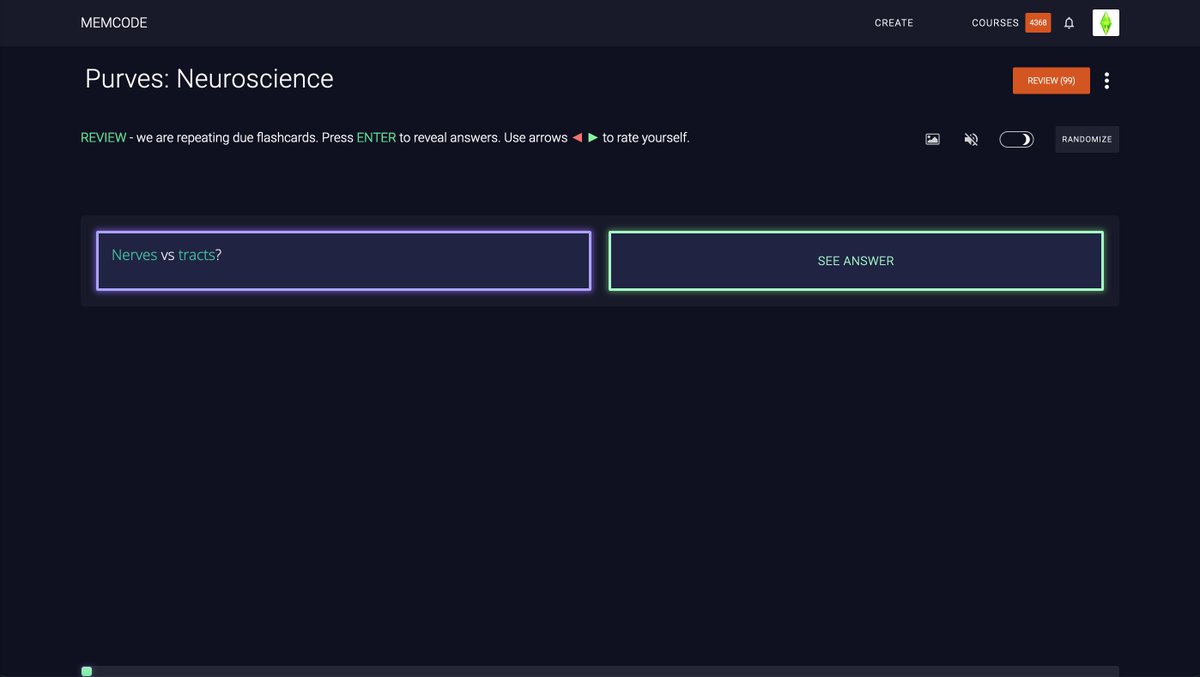
Task: Click the green REVIEW label in instructions
Action: (x=104, y=138)
